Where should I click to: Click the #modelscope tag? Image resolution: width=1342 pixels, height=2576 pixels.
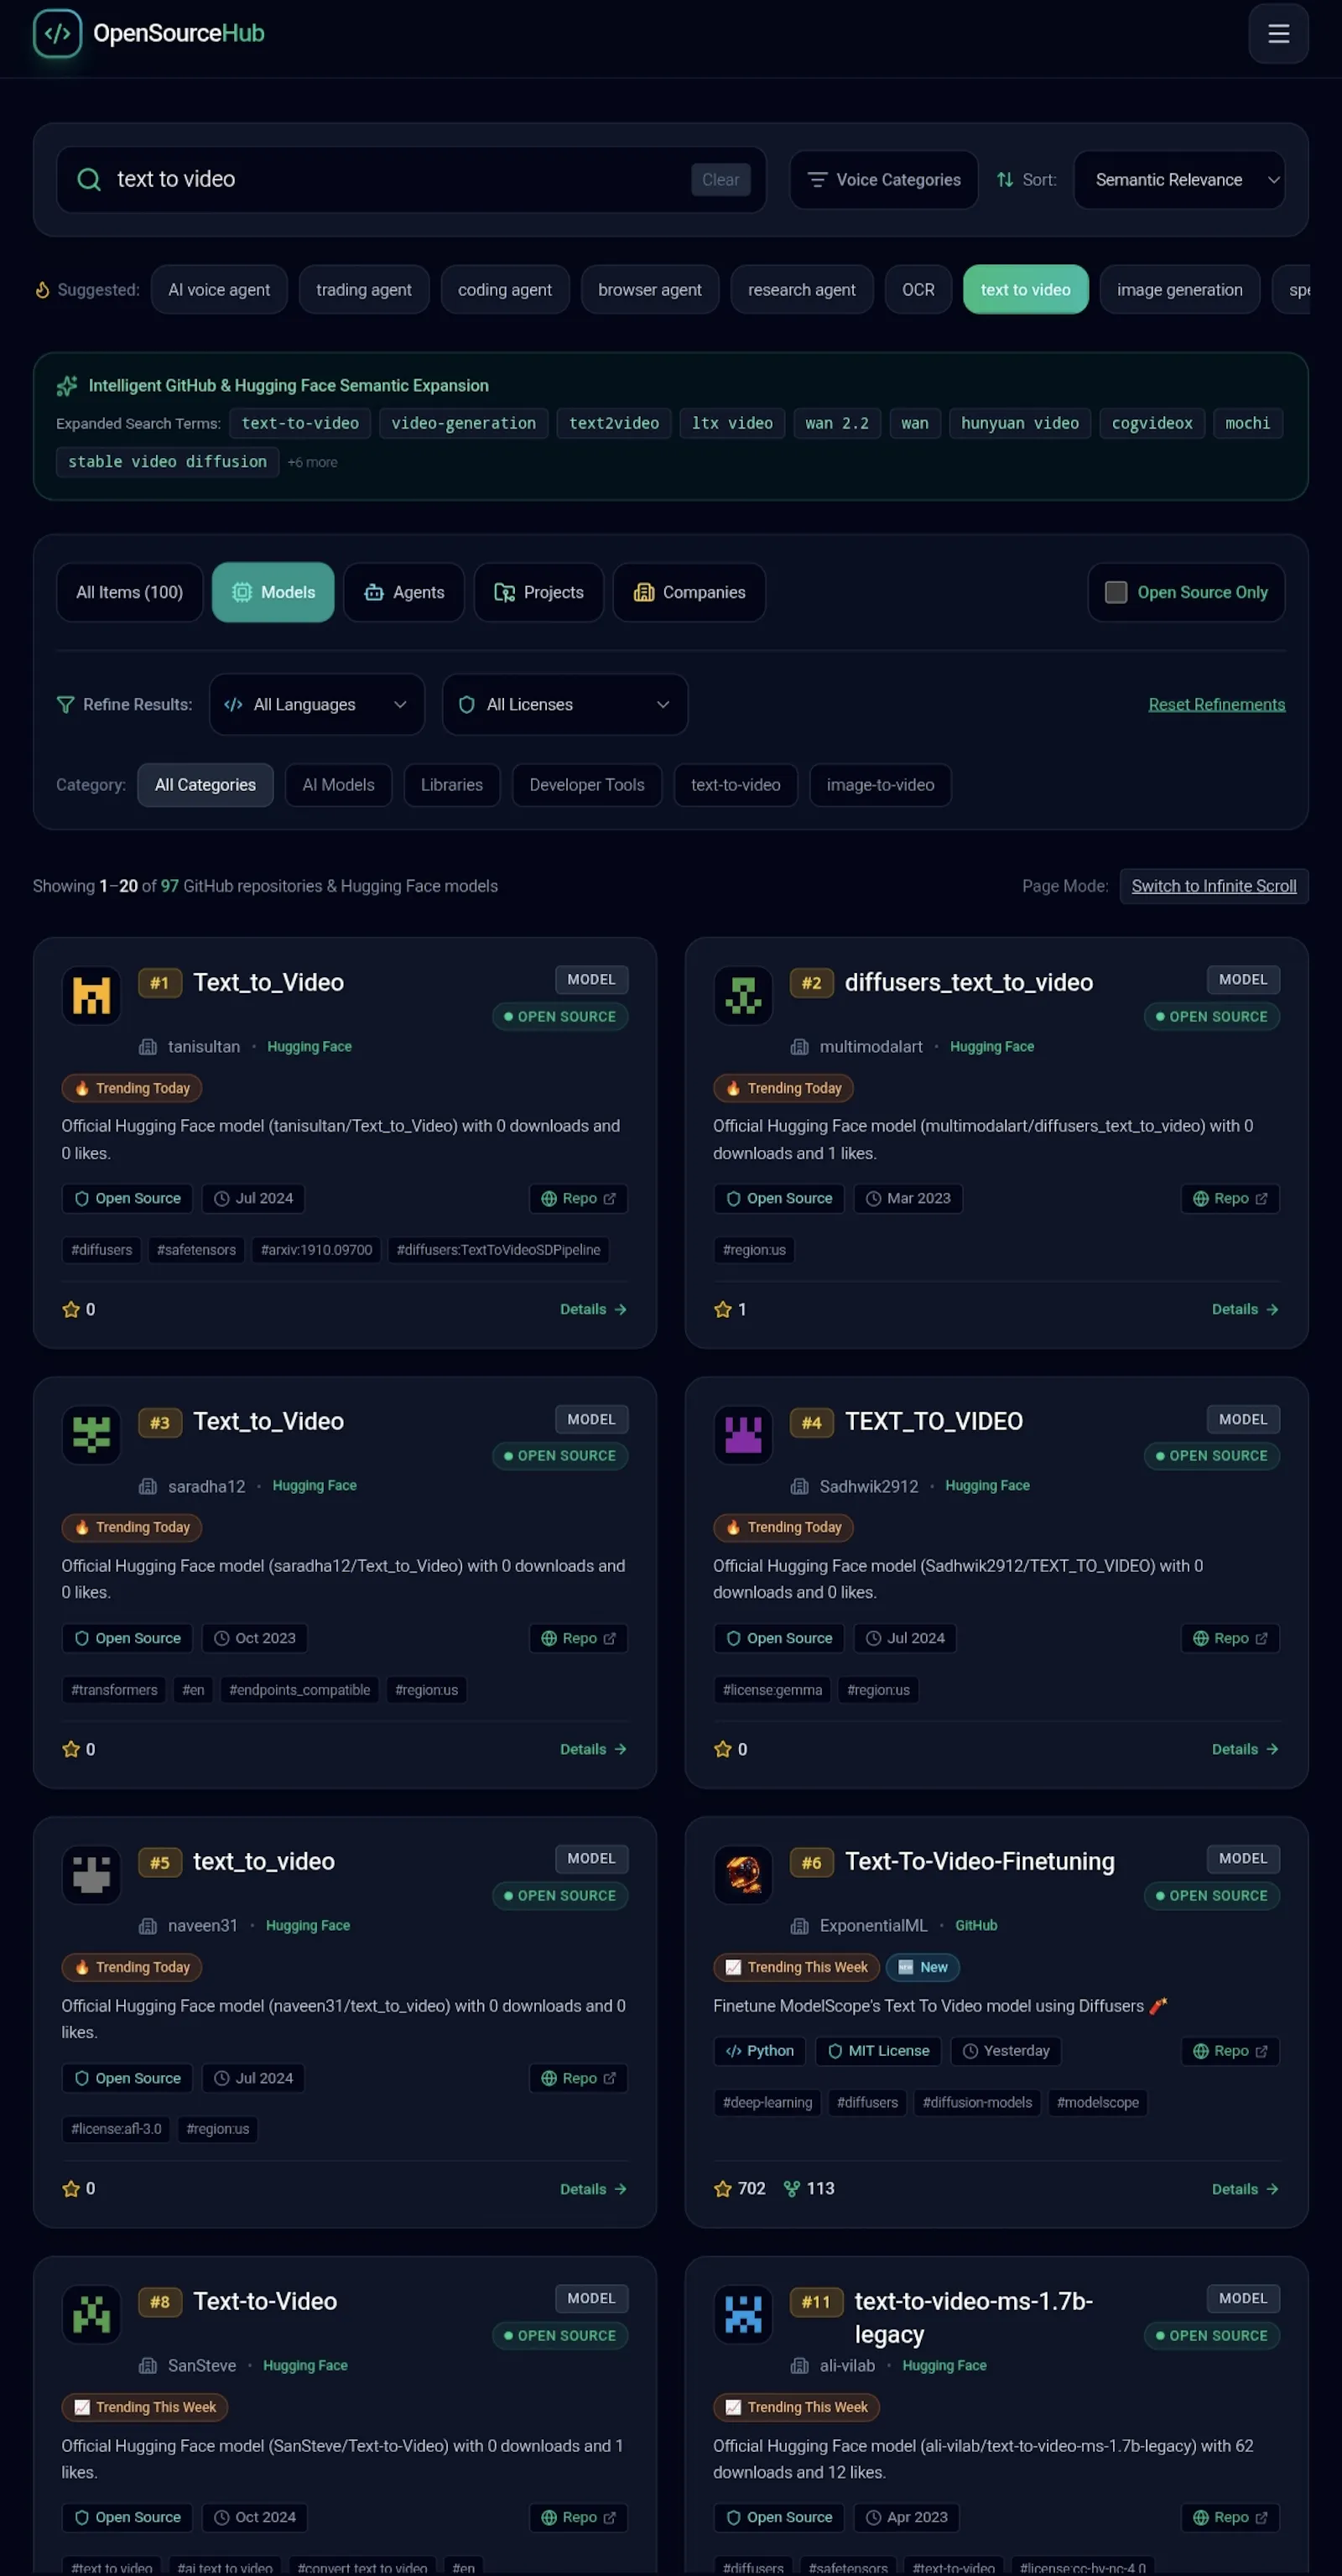[1098, 2102]
